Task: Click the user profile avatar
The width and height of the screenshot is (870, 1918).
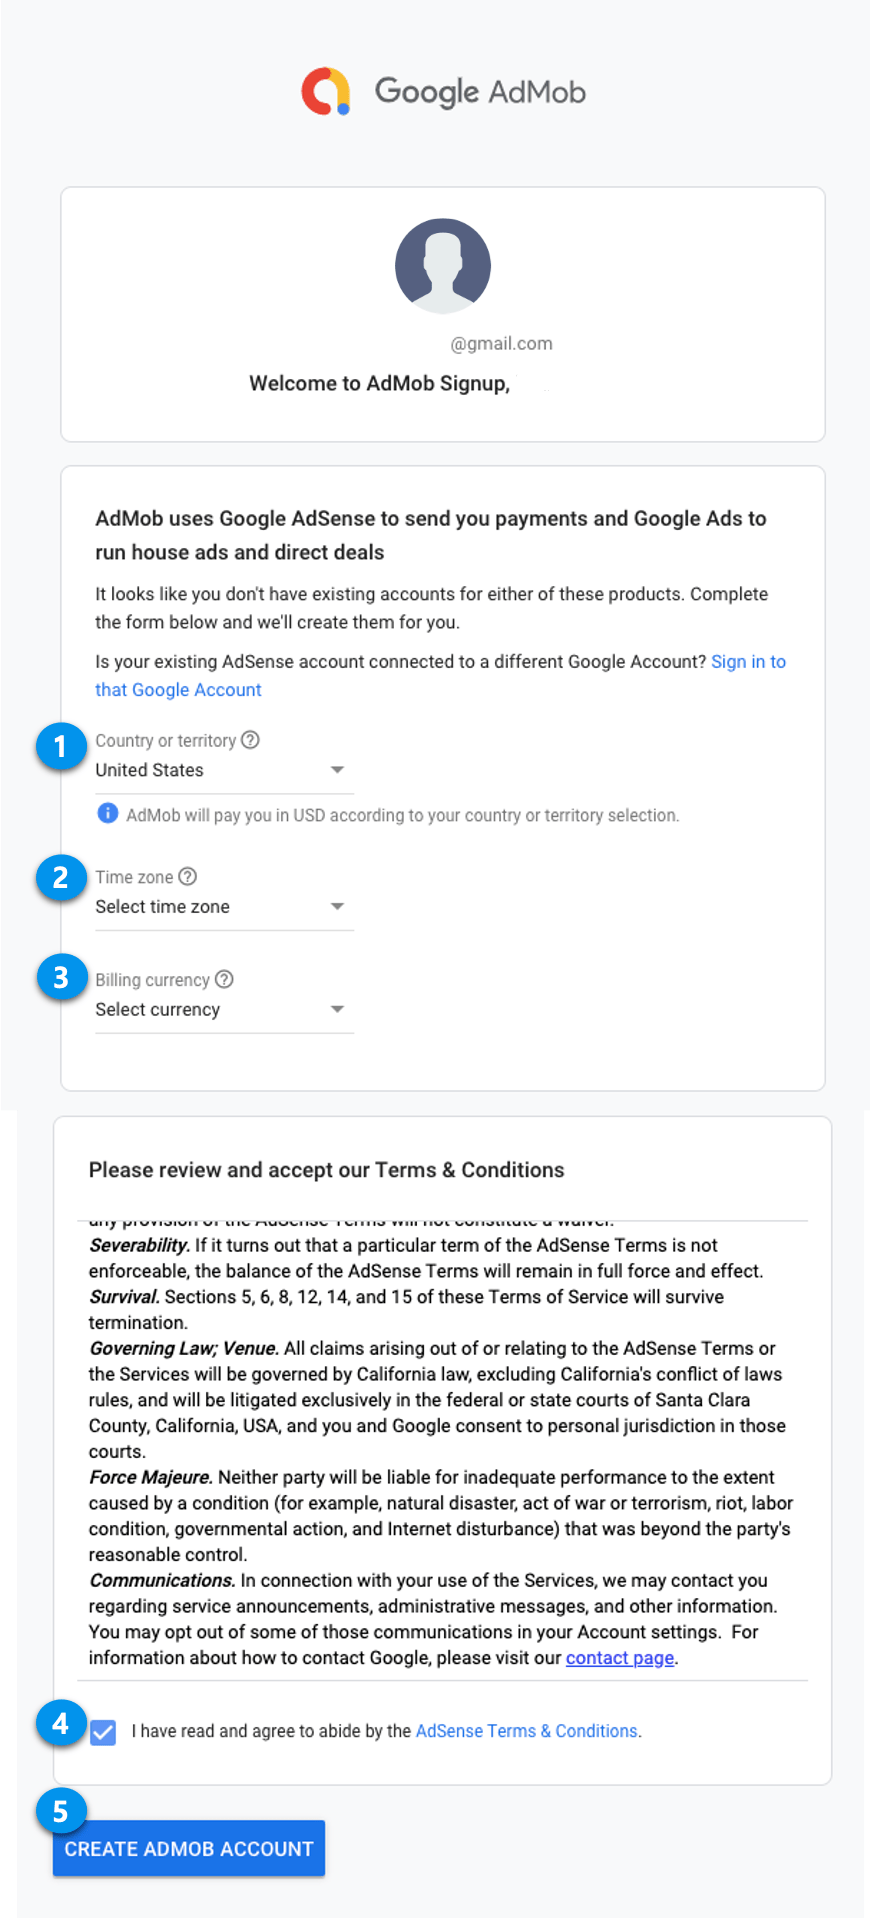Action: point(443,266)
